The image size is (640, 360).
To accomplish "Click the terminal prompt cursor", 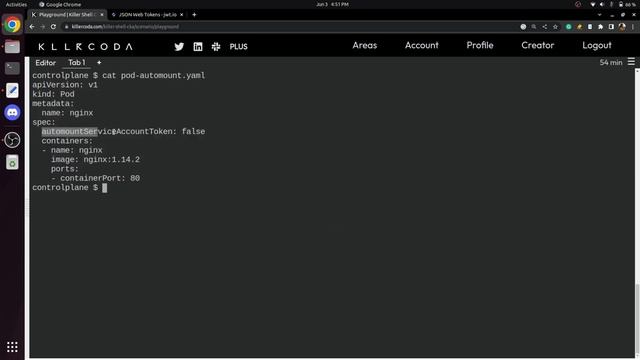I will (x=105, y=188).
